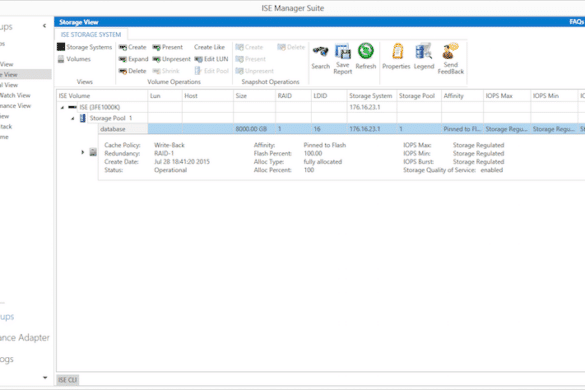
Task: Click the Storage Quality of Service enabled value
Action: pos(492,170)
